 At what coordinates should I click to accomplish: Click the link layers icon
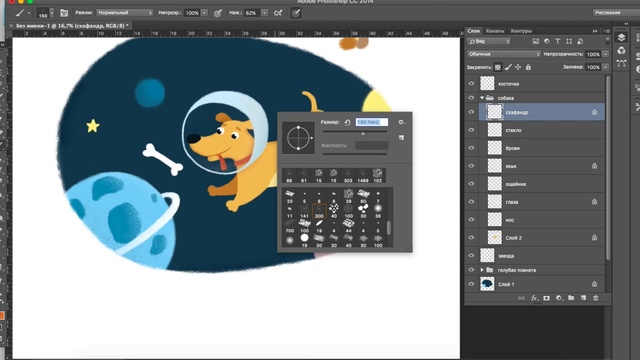tap(521, 298)
